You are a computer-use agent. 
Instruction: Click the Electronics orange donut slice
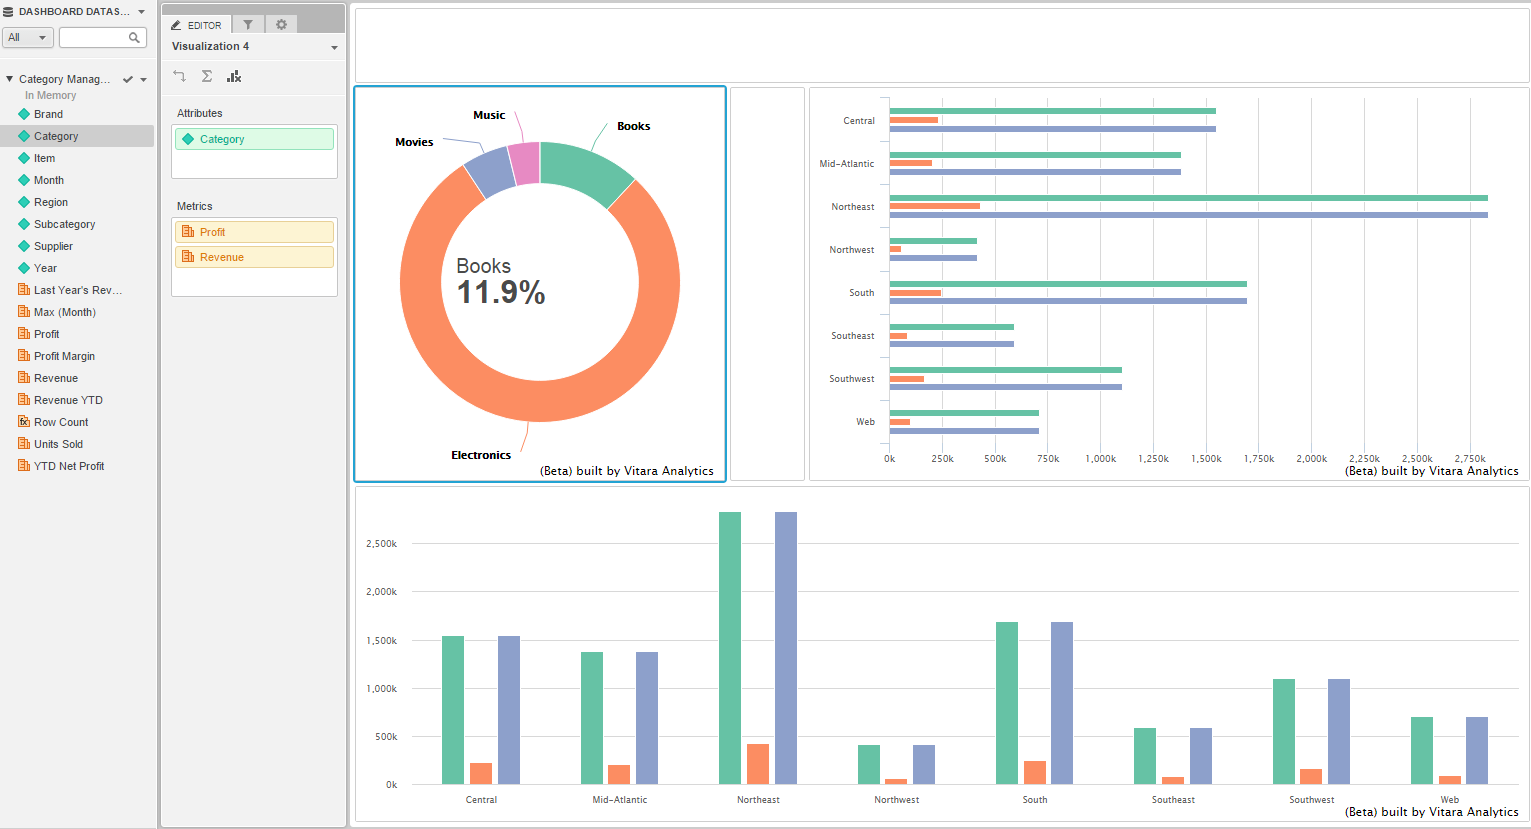(x=540, y=400)
